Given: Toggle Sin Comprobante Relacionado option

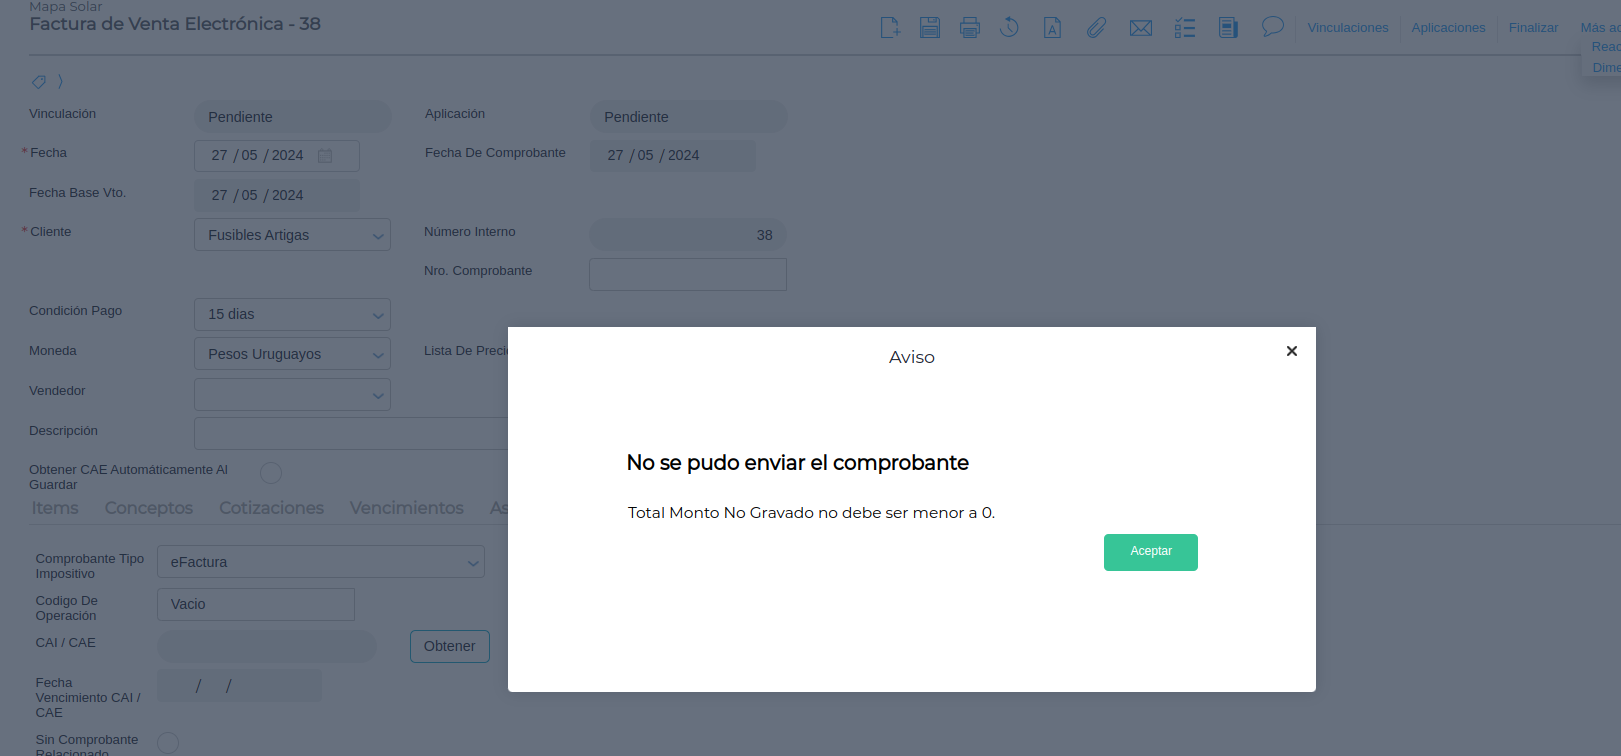Looking at the screenshot, I should (168, 743).
